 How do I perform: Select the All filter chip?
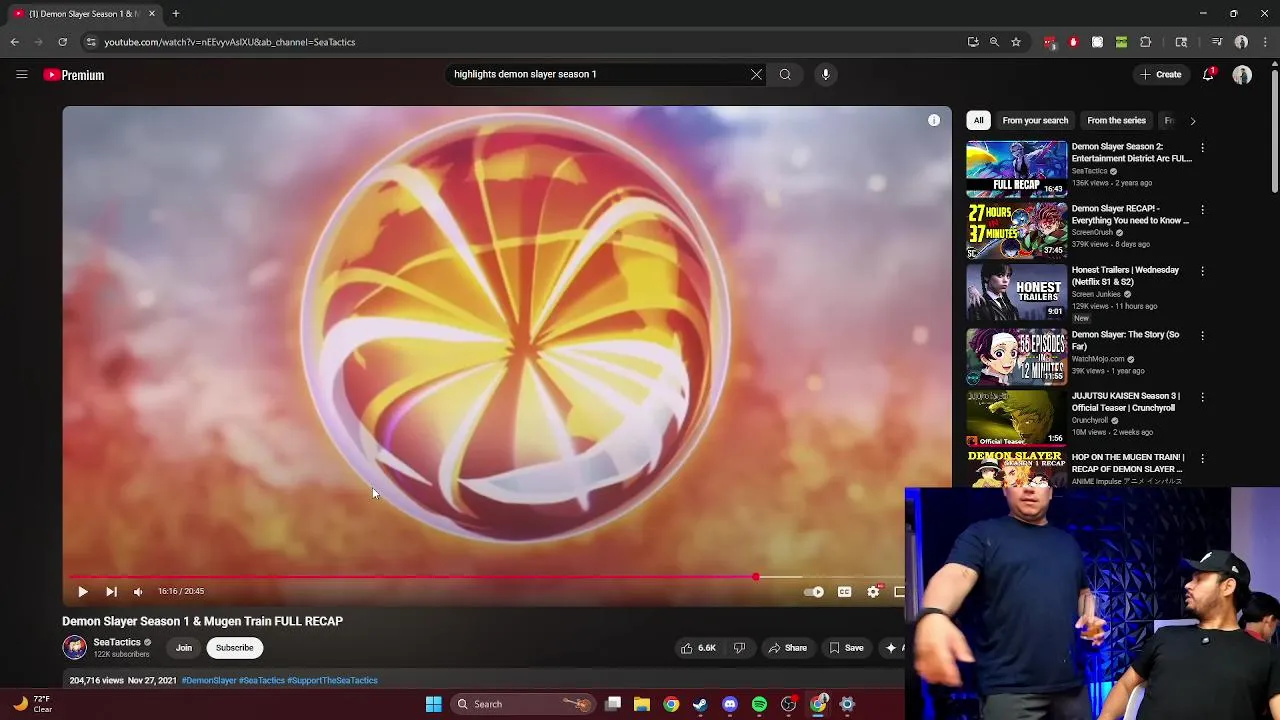click(978, 120)
